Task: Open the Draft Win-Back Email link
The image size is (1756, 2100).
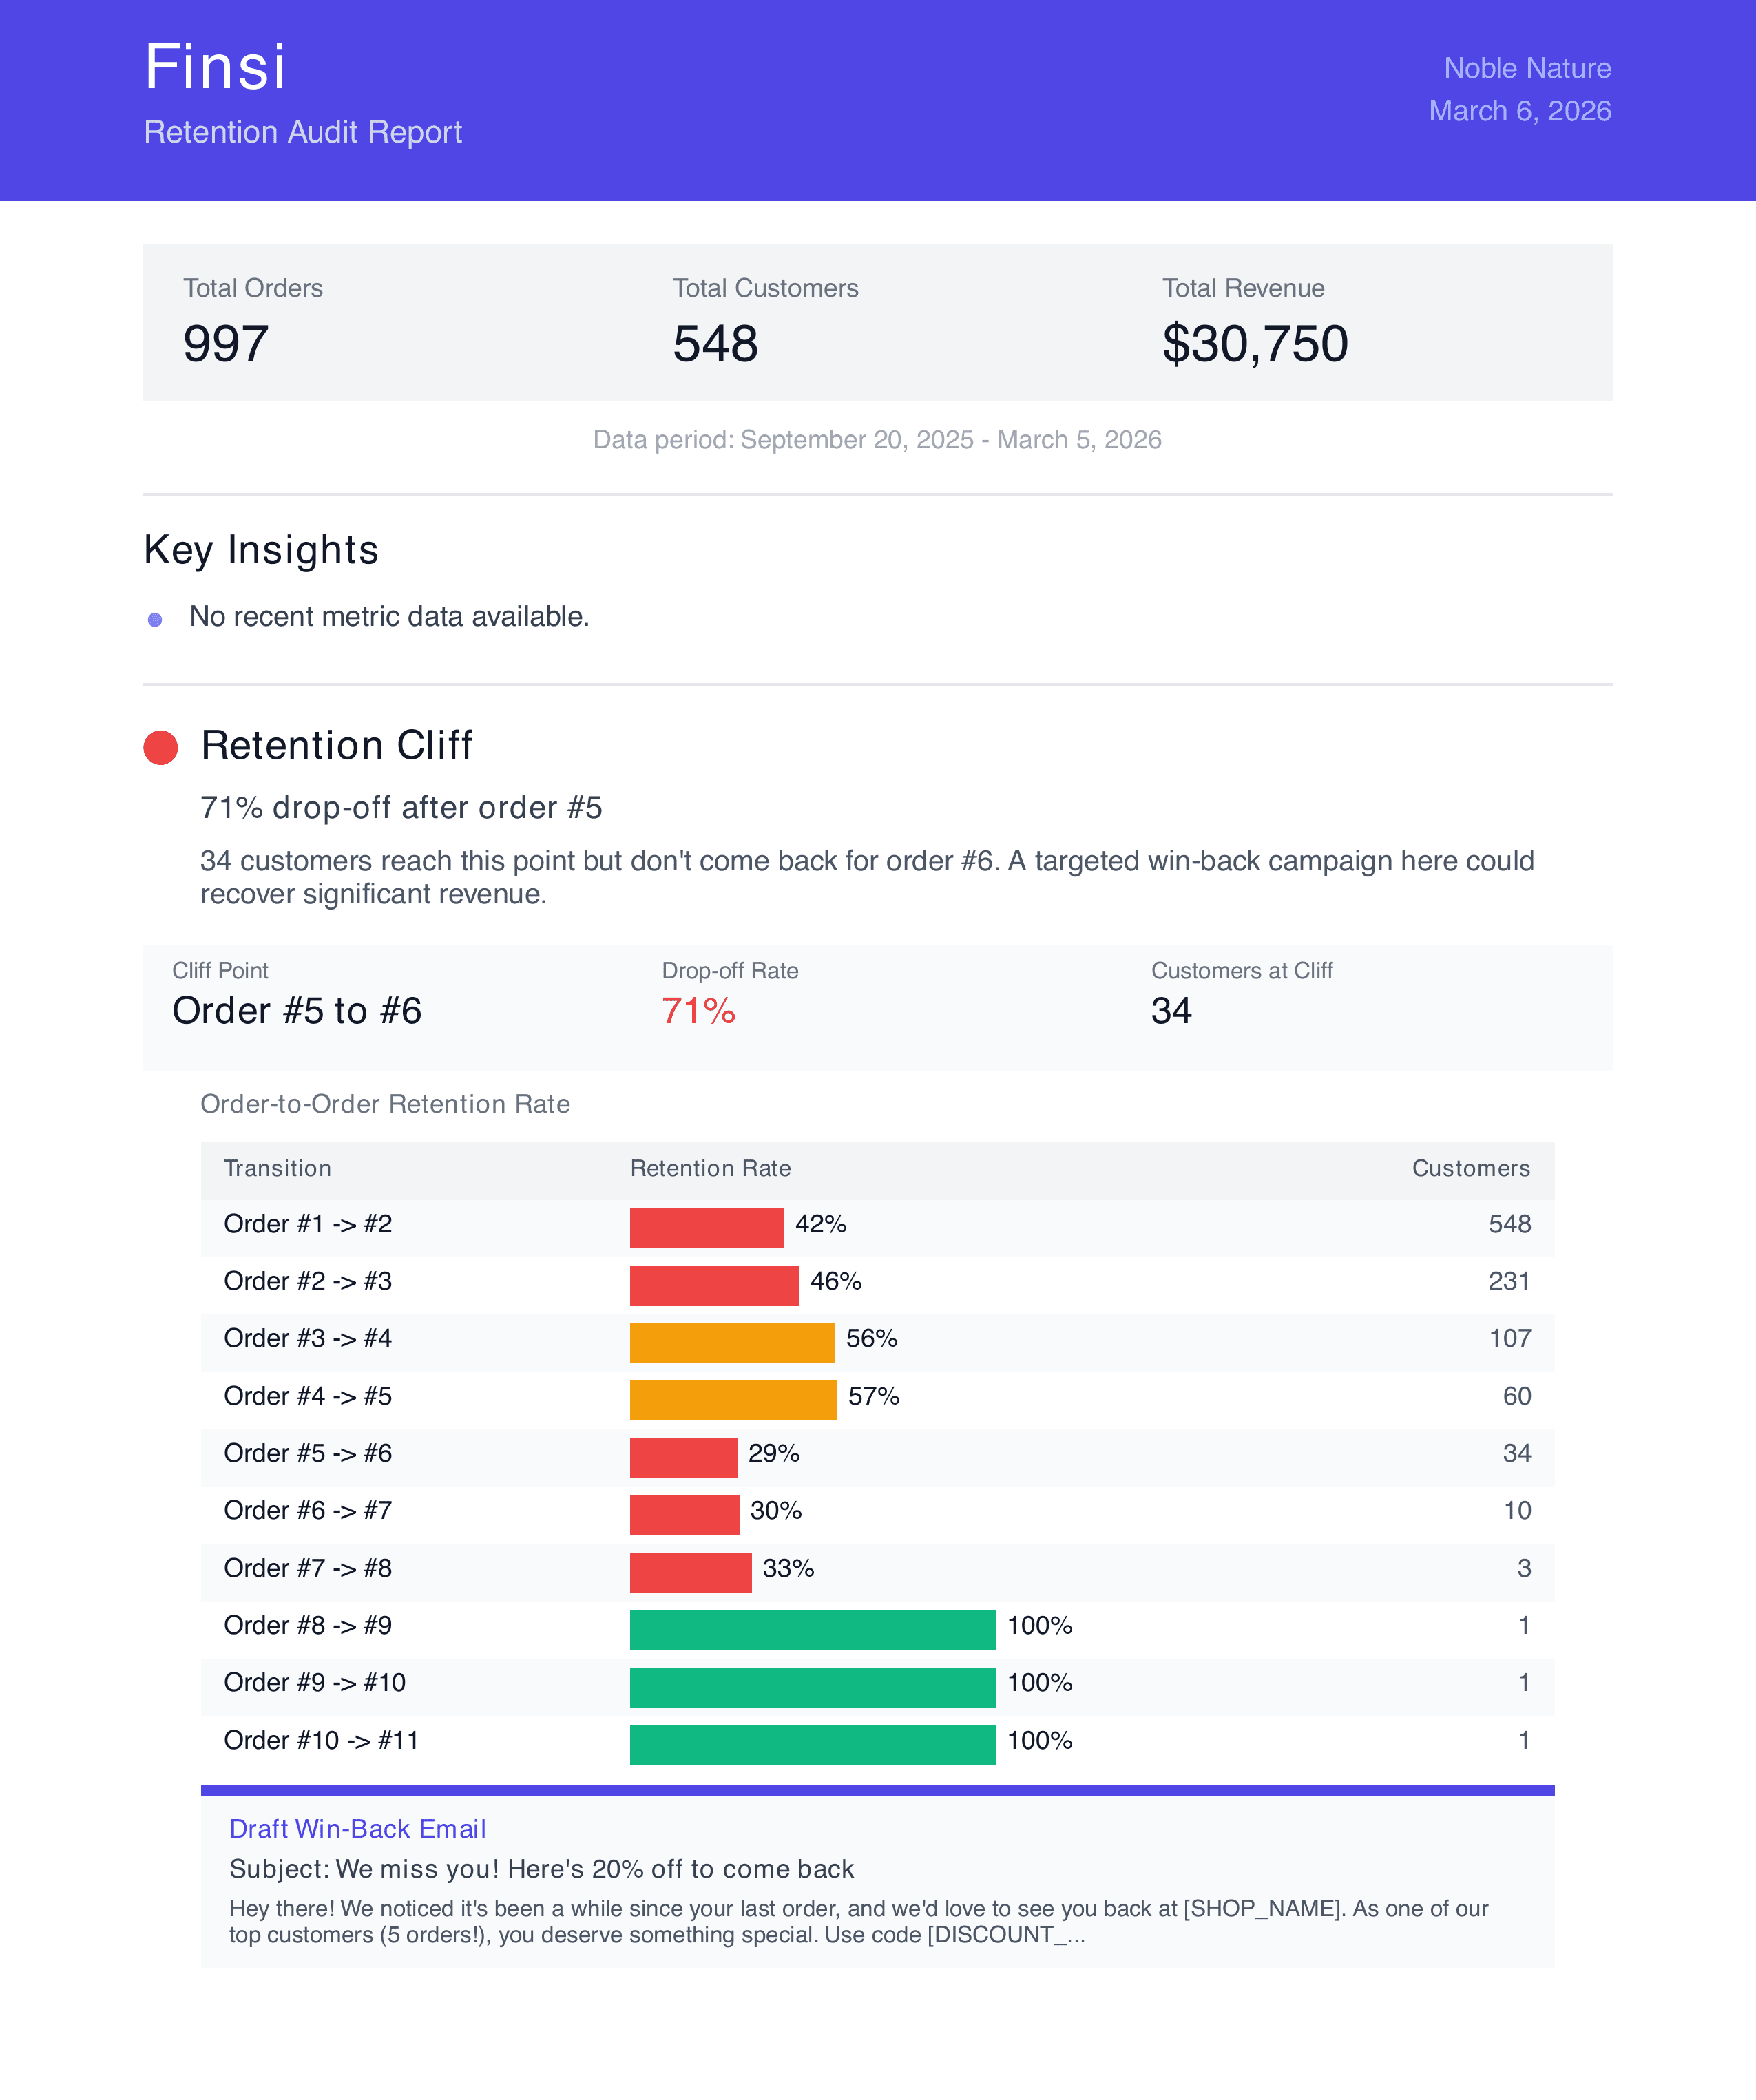Action: [357, 1830]
